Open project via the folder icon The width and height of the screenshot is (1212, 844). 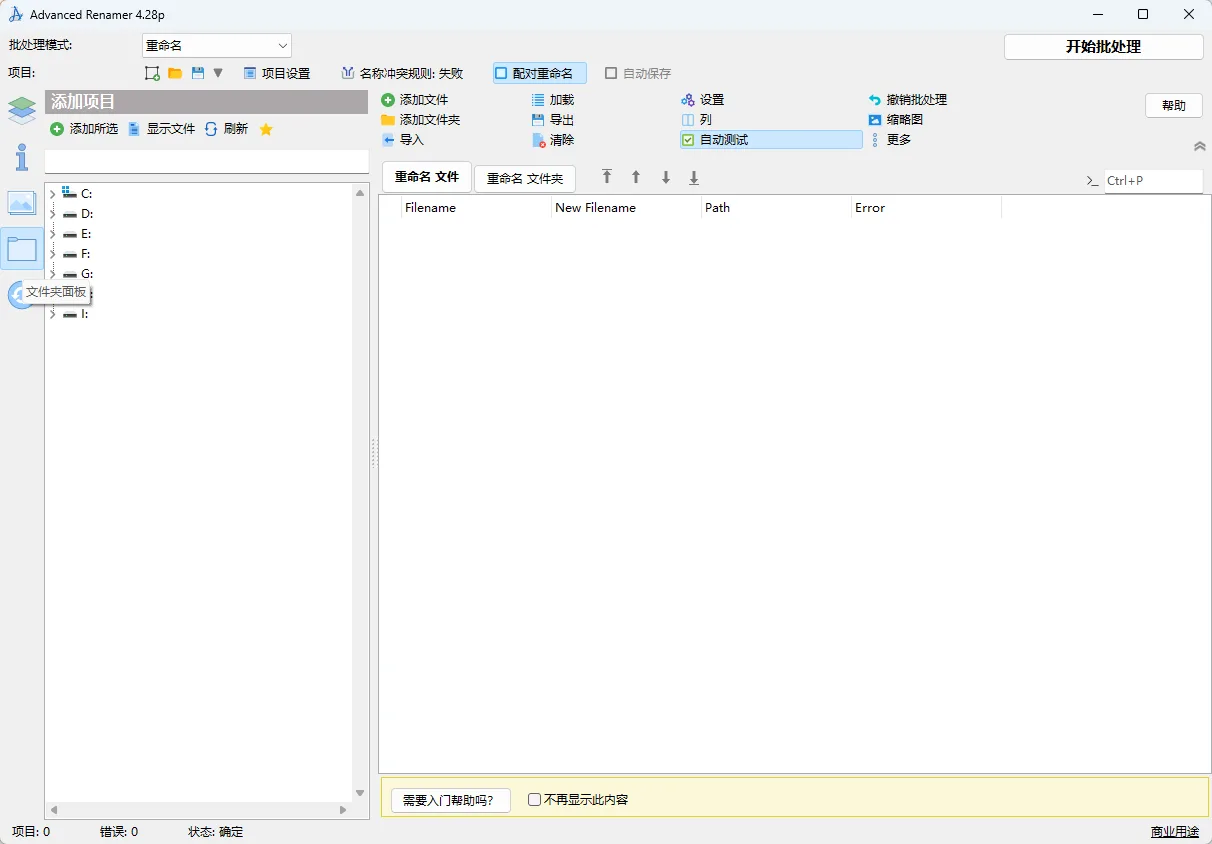[175, 73]
